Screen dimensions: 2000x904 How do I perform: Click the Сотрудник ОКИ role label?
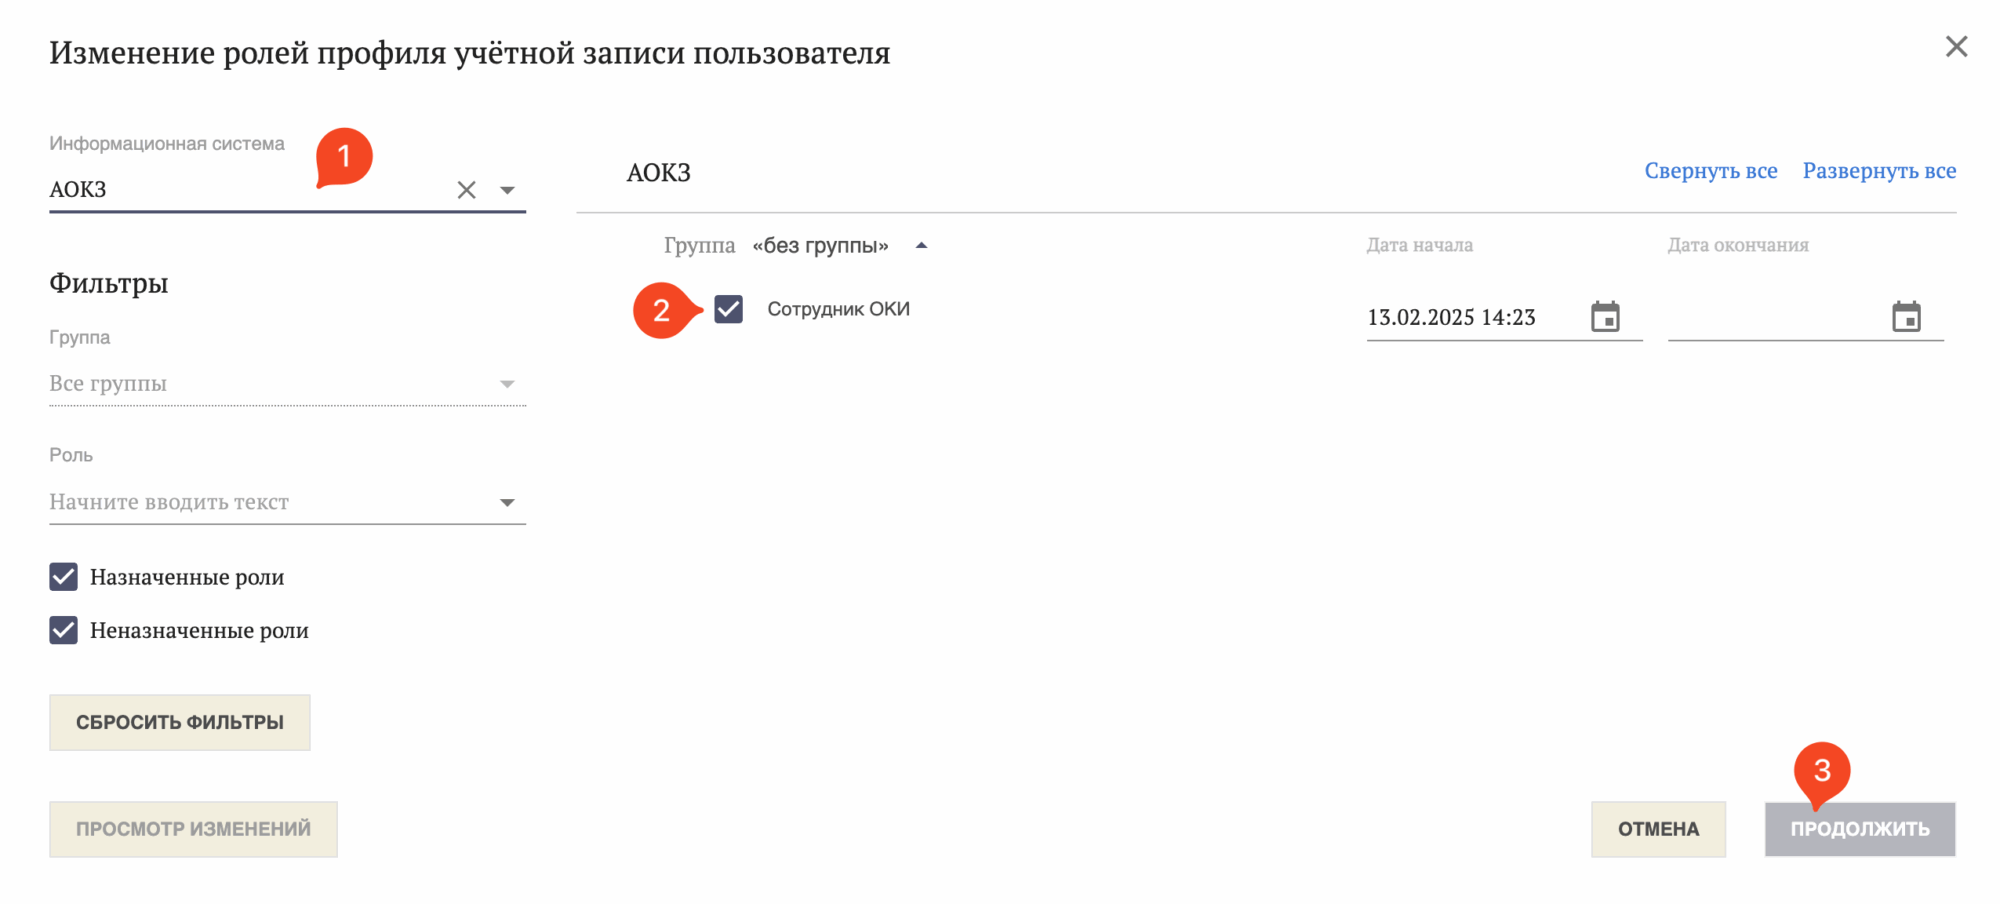pyautogui.click(x=838, y=309)
